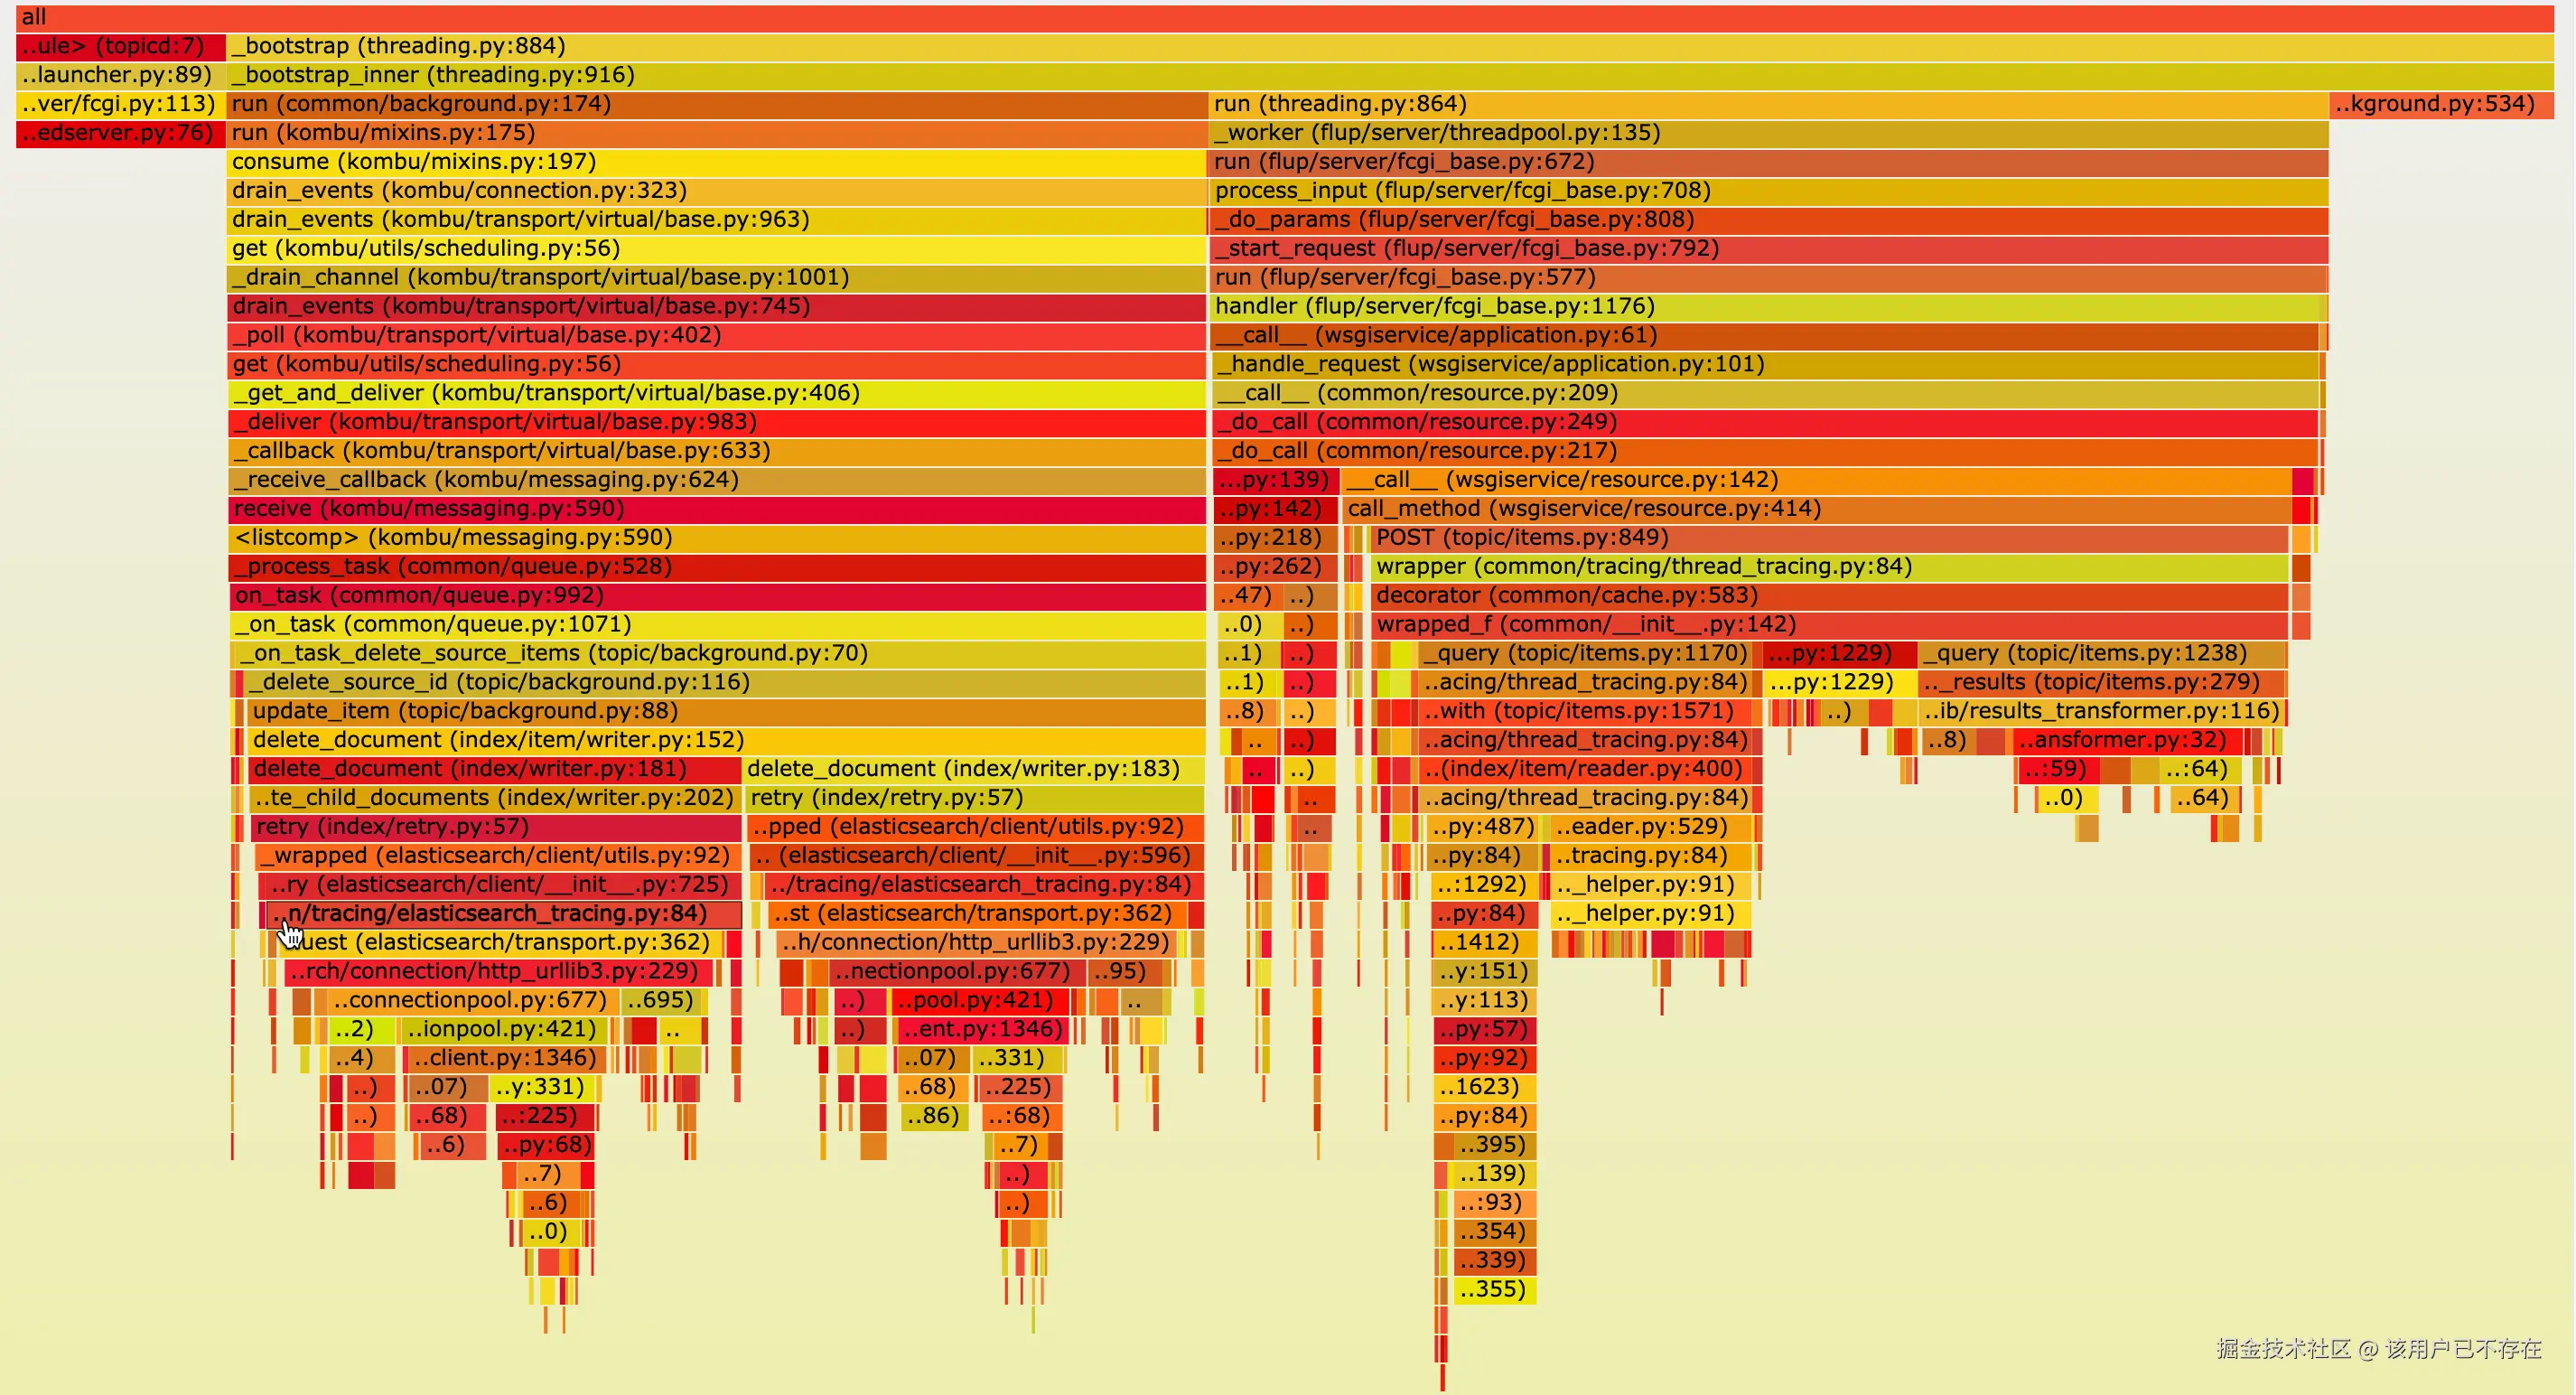Click retry (index/retry.py:57) red frame
This screenshot has width=2576, height=1395.
click(495, 827)
